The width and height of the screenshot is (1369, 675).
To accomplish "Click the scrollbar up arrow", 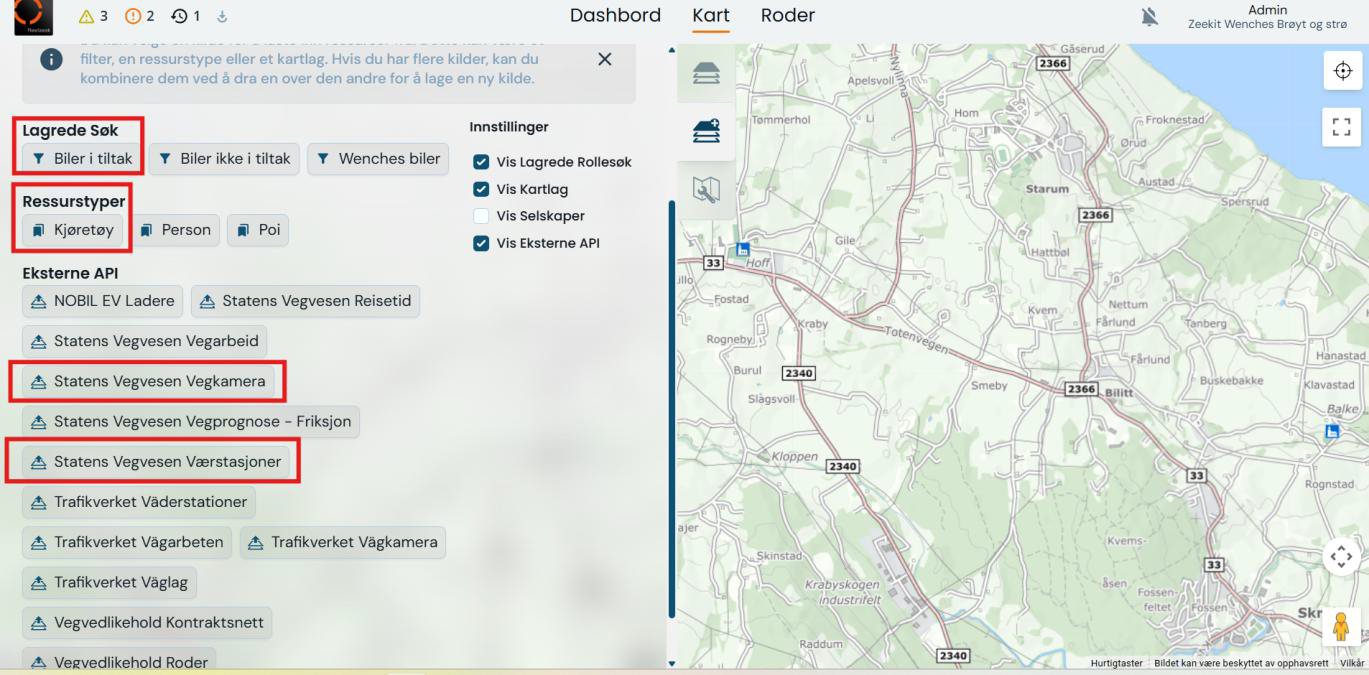I will click(672, 49).
